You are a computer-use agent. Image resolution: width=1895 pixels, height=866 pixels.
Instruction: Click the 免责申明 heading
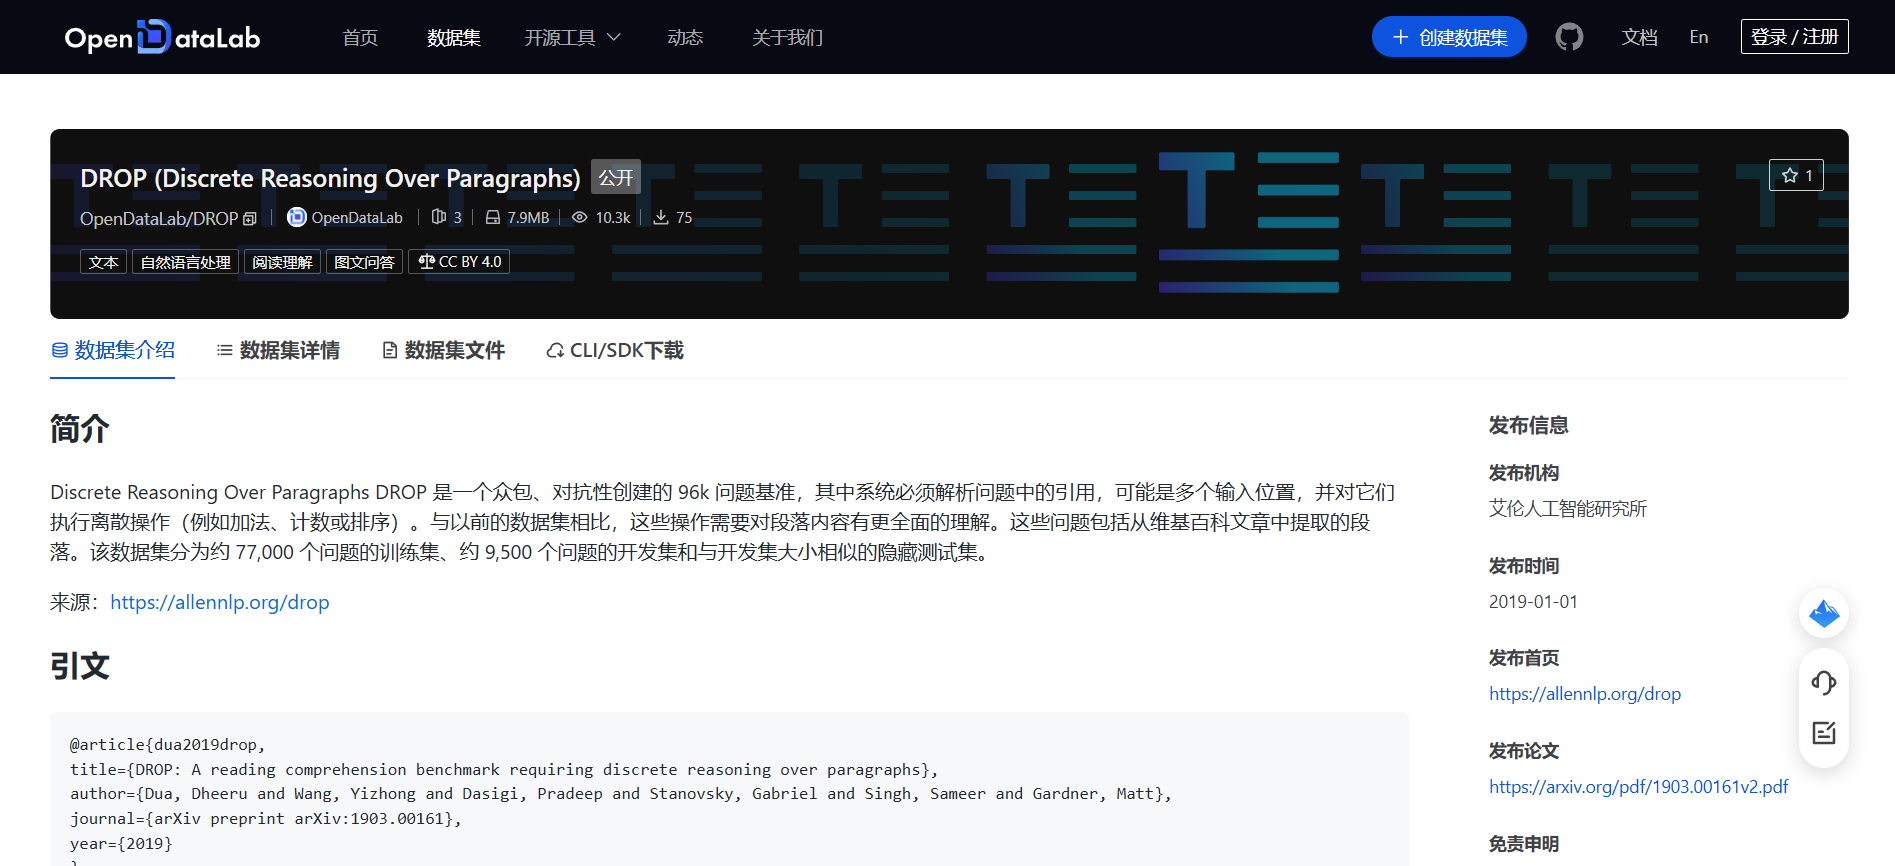1523,844
